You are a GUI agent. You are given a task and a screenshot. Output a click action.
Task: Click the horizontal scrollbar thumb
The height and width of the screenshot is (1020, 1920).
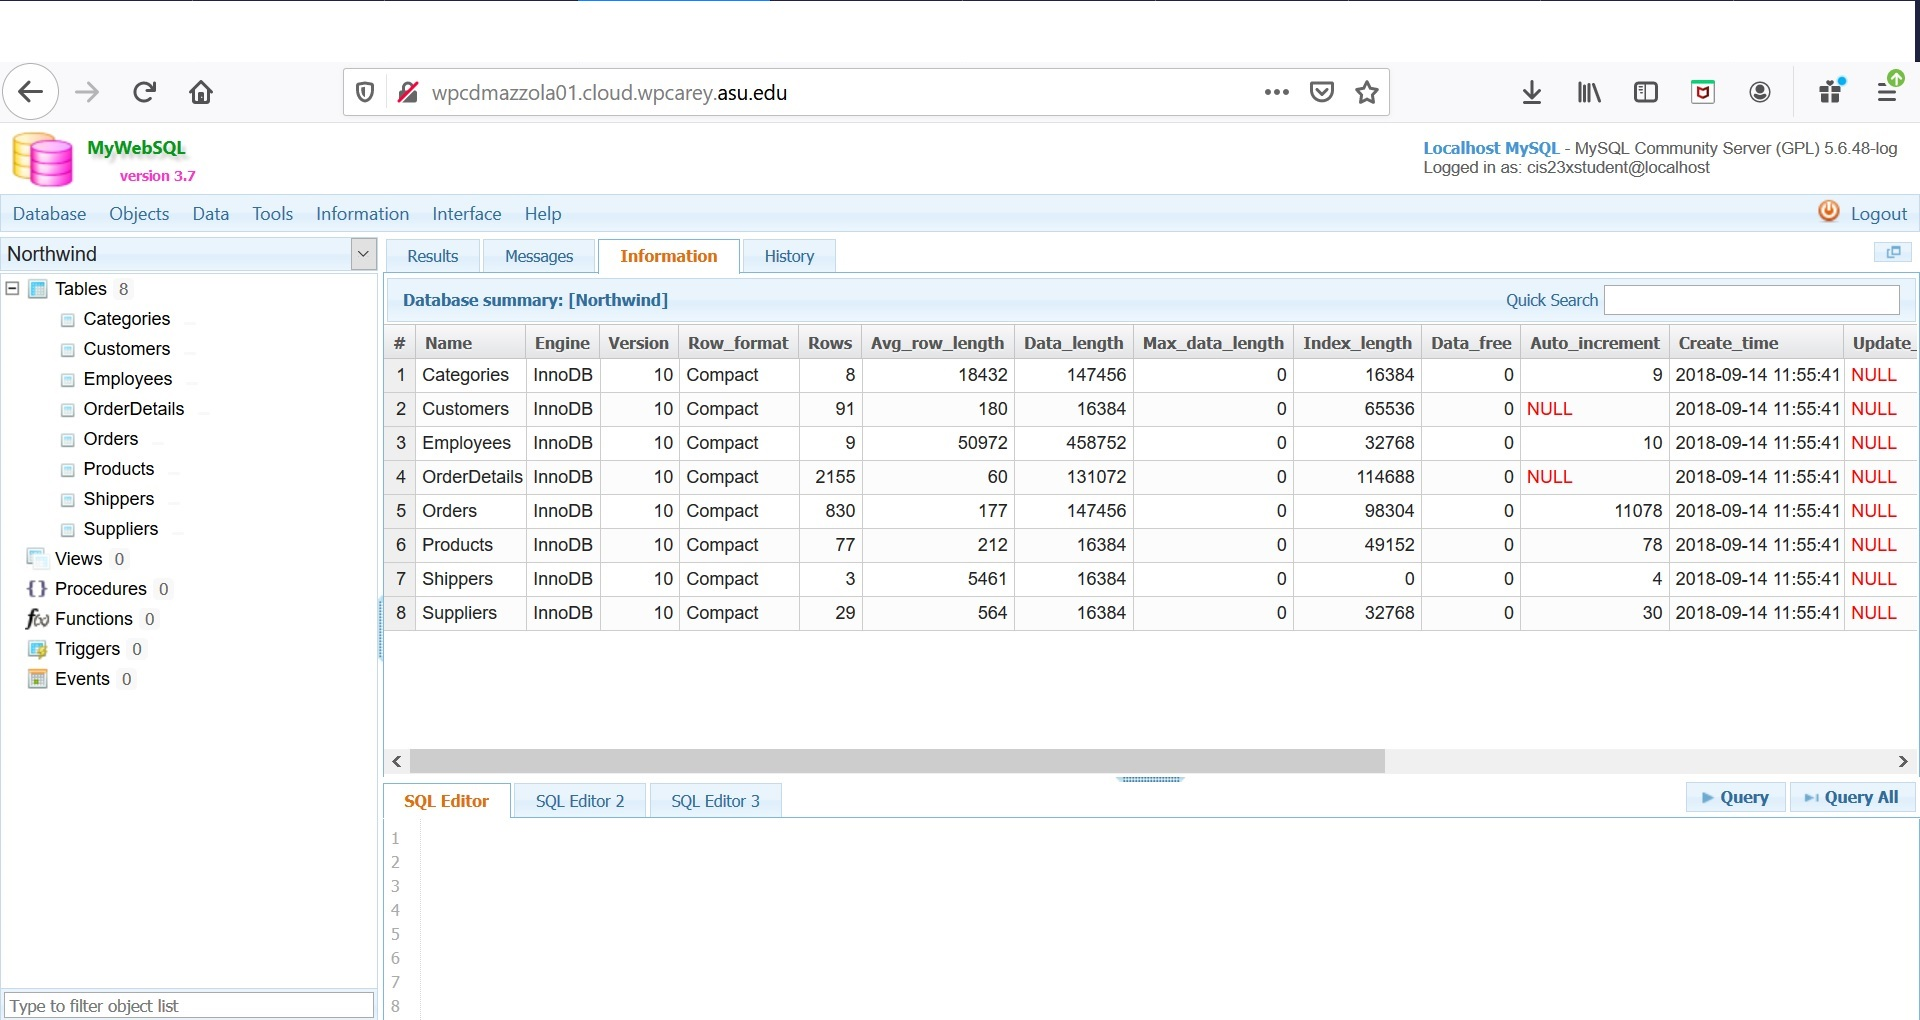tap(897, 762)
